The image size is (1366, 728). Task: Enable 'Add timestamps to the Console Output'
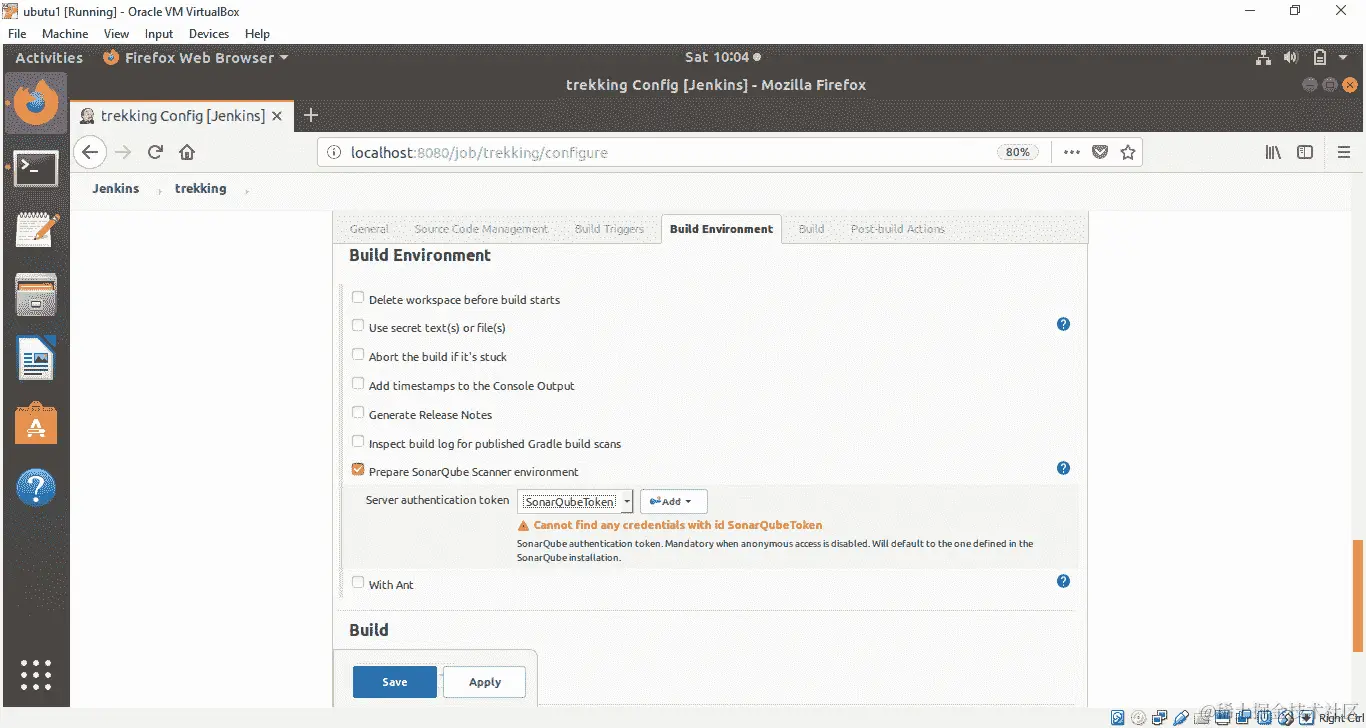click(358, 383)
